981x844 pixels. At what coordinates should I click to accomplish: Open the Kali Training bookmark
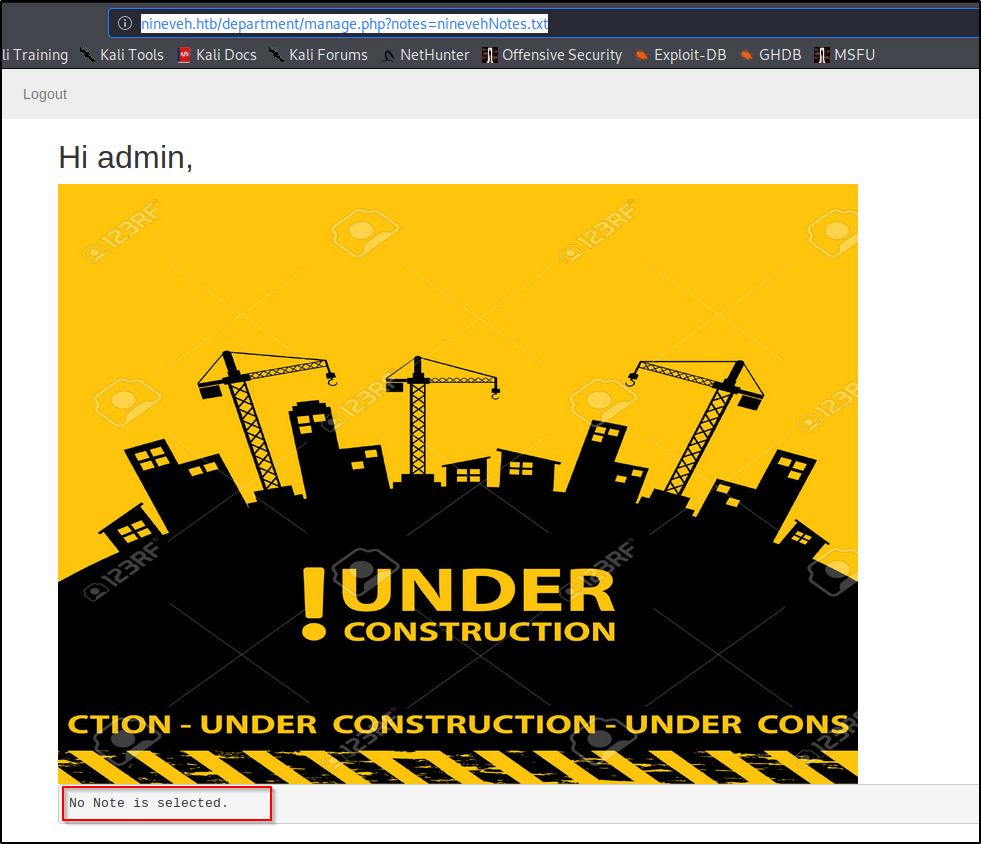[34, 55]
